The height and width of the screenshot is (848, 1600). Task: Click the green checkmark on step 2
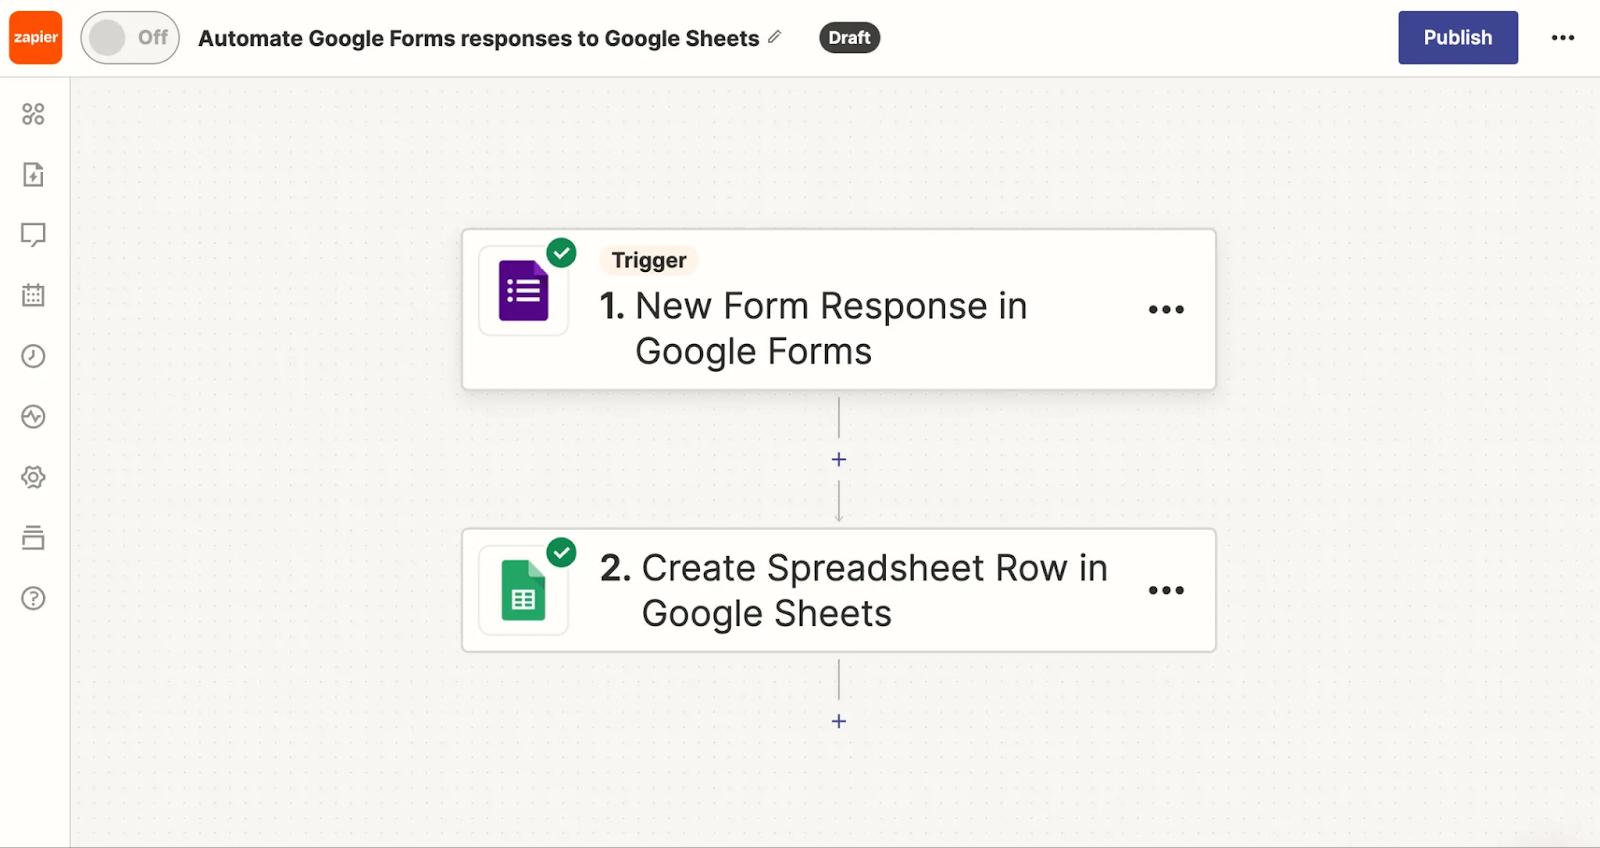pos(561,550)
